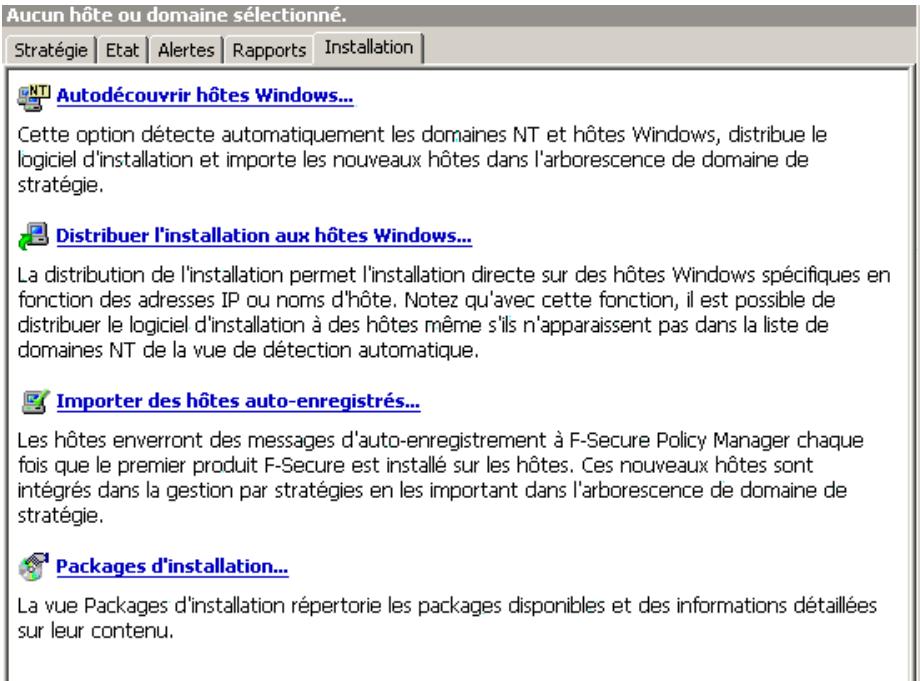Click the CD package icon beside Packages d'installation
The height and width of the screenshot is (681, 920).
34,567
